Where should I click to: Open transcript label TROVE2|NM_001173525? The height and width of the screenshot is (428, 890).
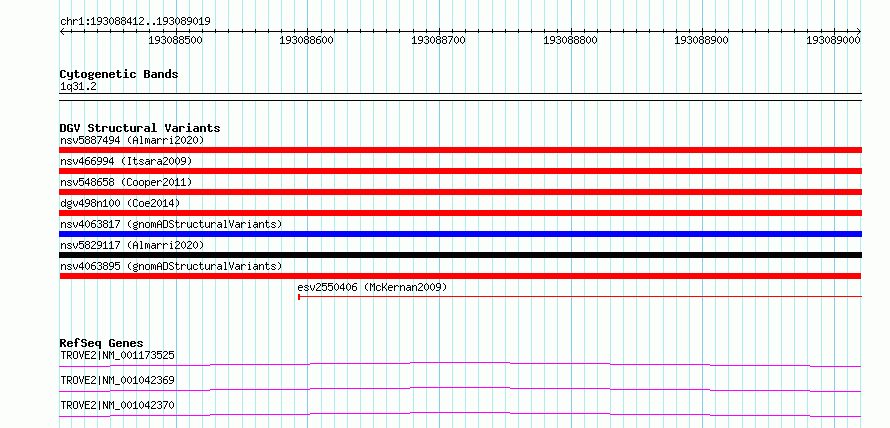coord(117,355)
